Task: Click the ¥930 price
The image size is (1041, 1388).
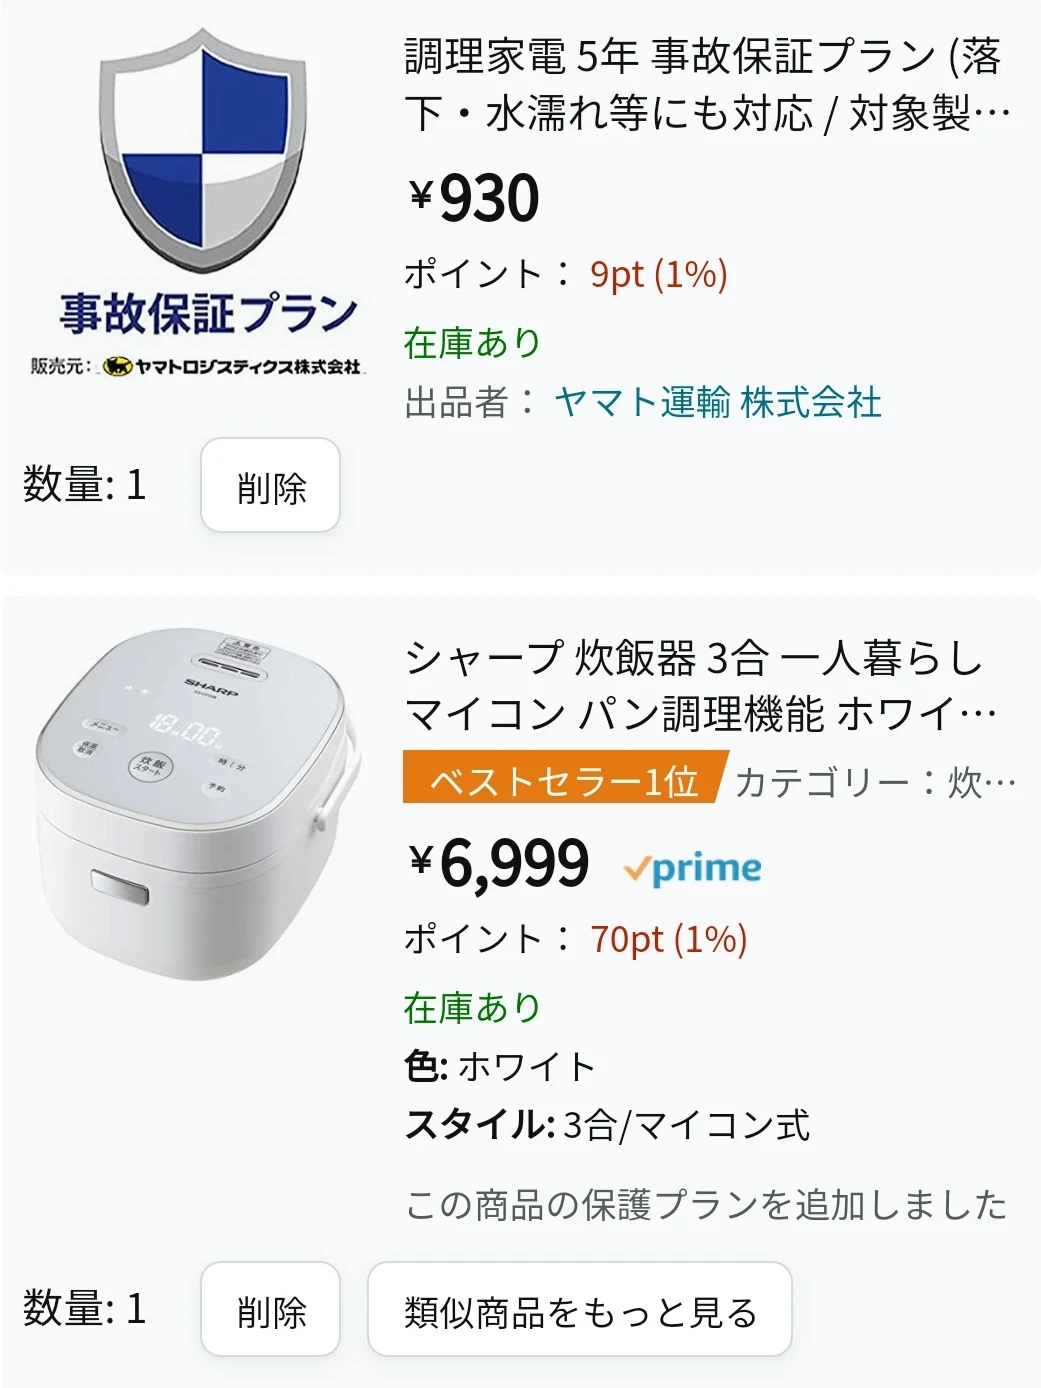Action: click(474, 197)
